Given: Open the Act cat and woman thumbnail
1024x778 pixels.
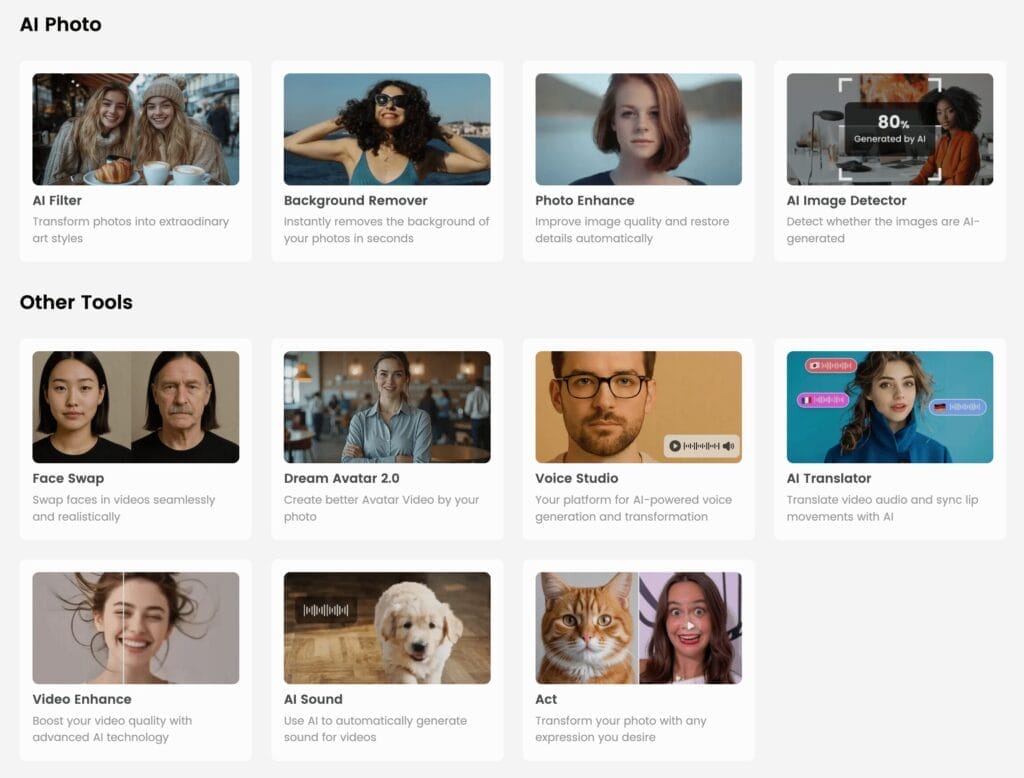Looking at the screenshot, I should coord(638,628).
